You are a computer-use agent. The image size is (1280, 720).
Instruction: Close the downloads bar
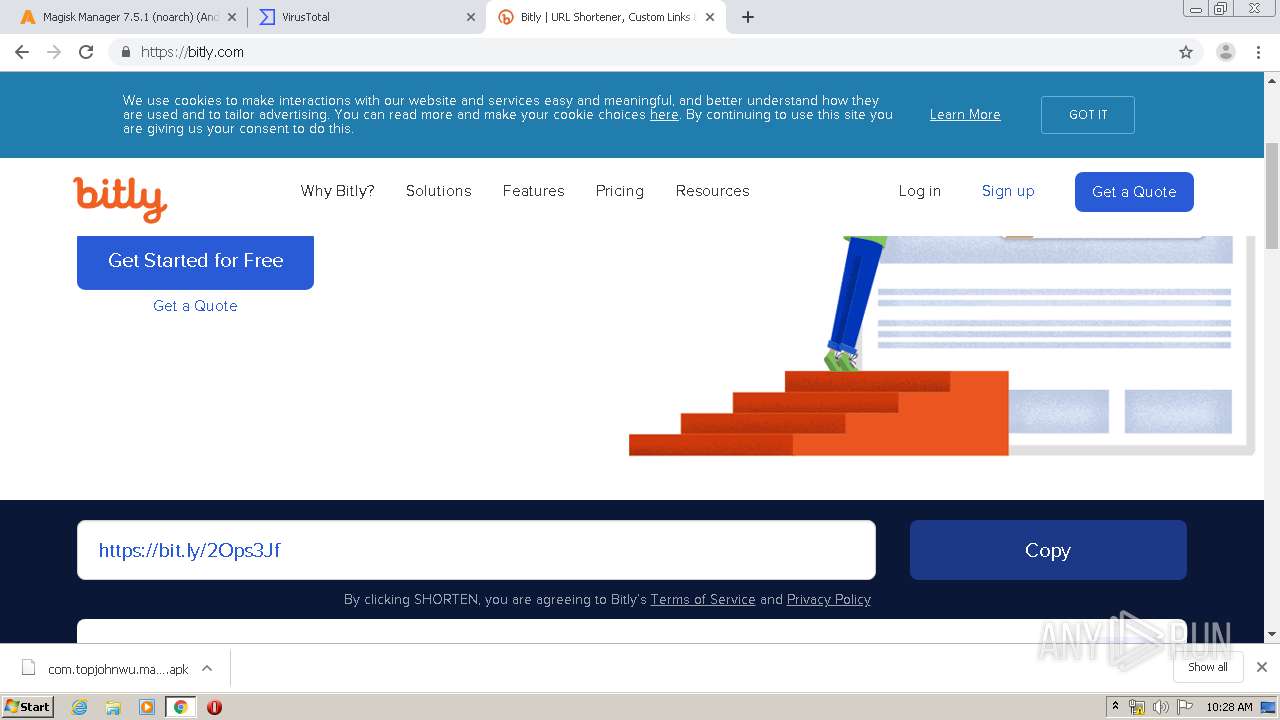[1262, 667]
